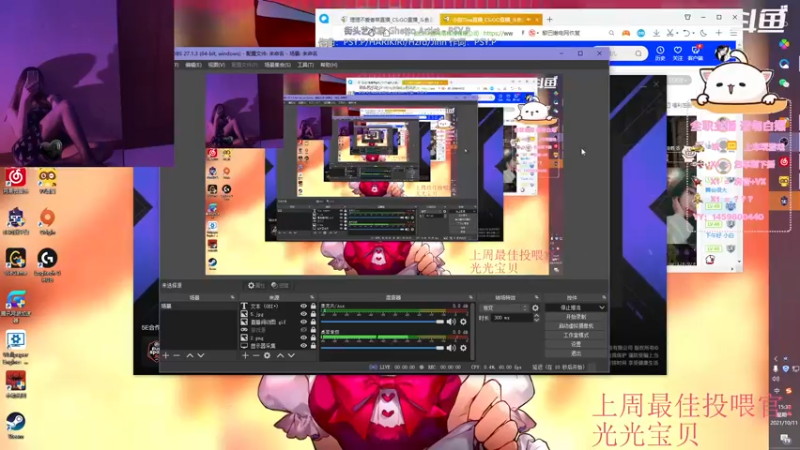Open source properties via the gear in sources toolbar
This screenshot has height=450, width=800.
(267, 355)
